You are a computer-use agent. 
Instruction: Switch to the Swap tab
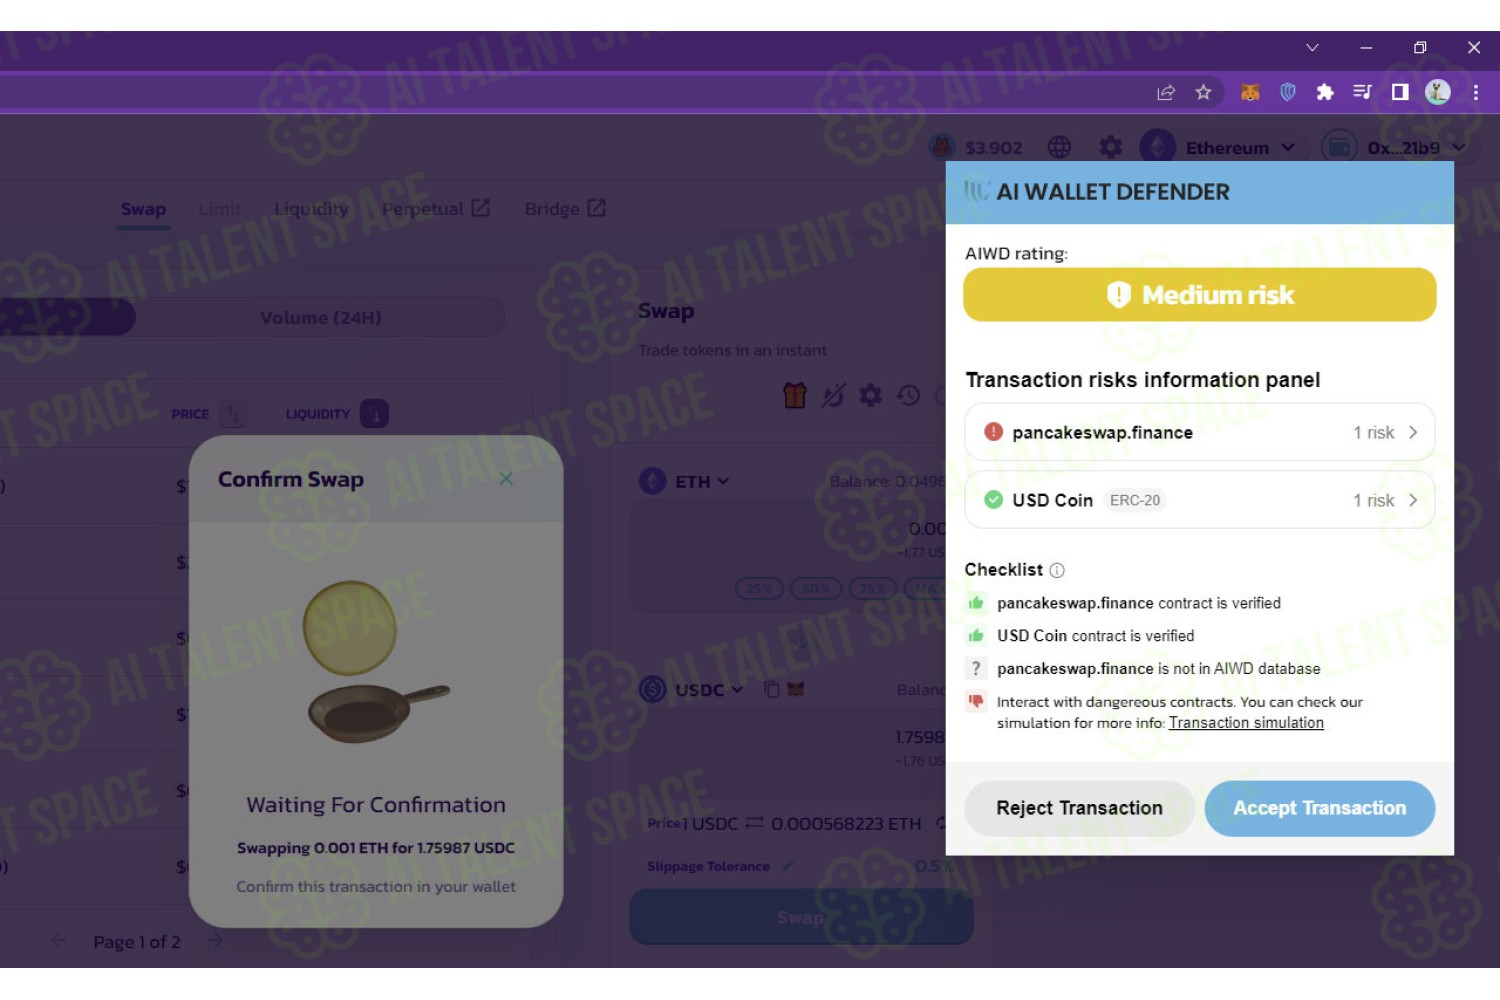coord(143,209)
